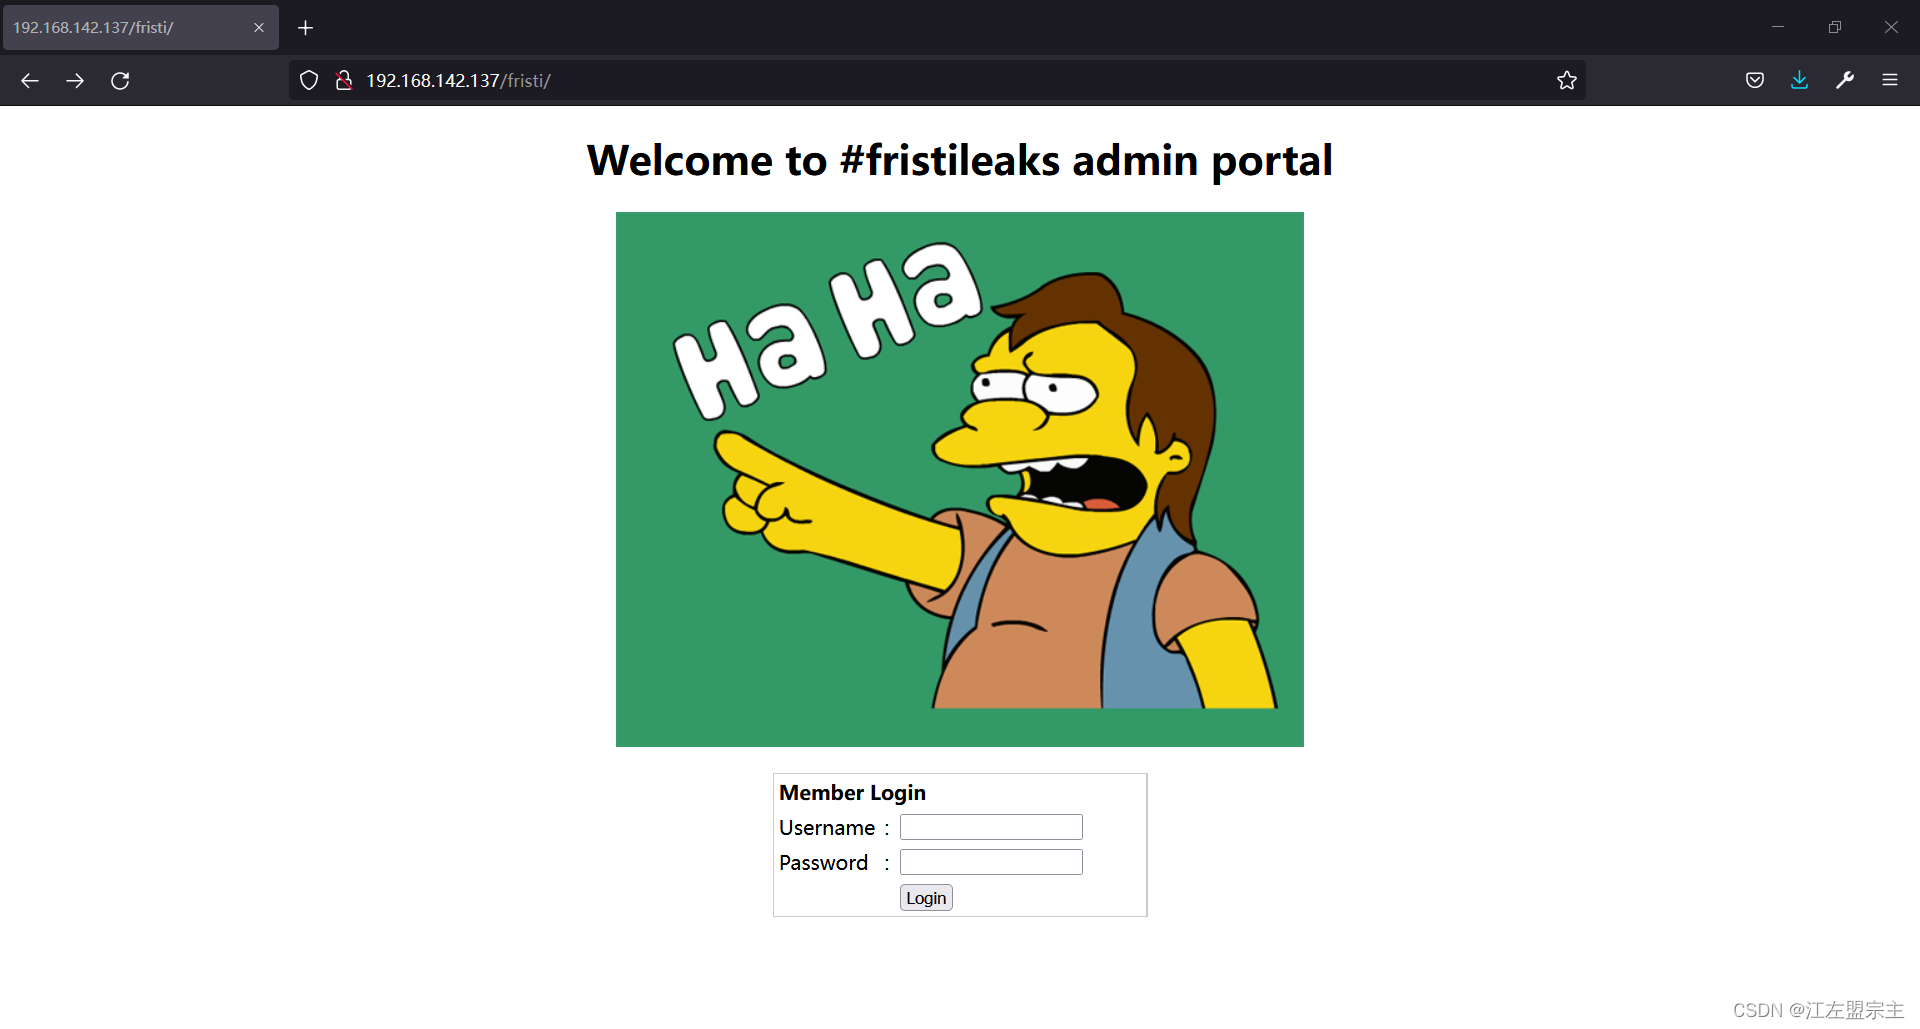Select the 192.168.142.137/fristi/ tab
This screenshot has width=1920, height=1029.
(140, 28)
